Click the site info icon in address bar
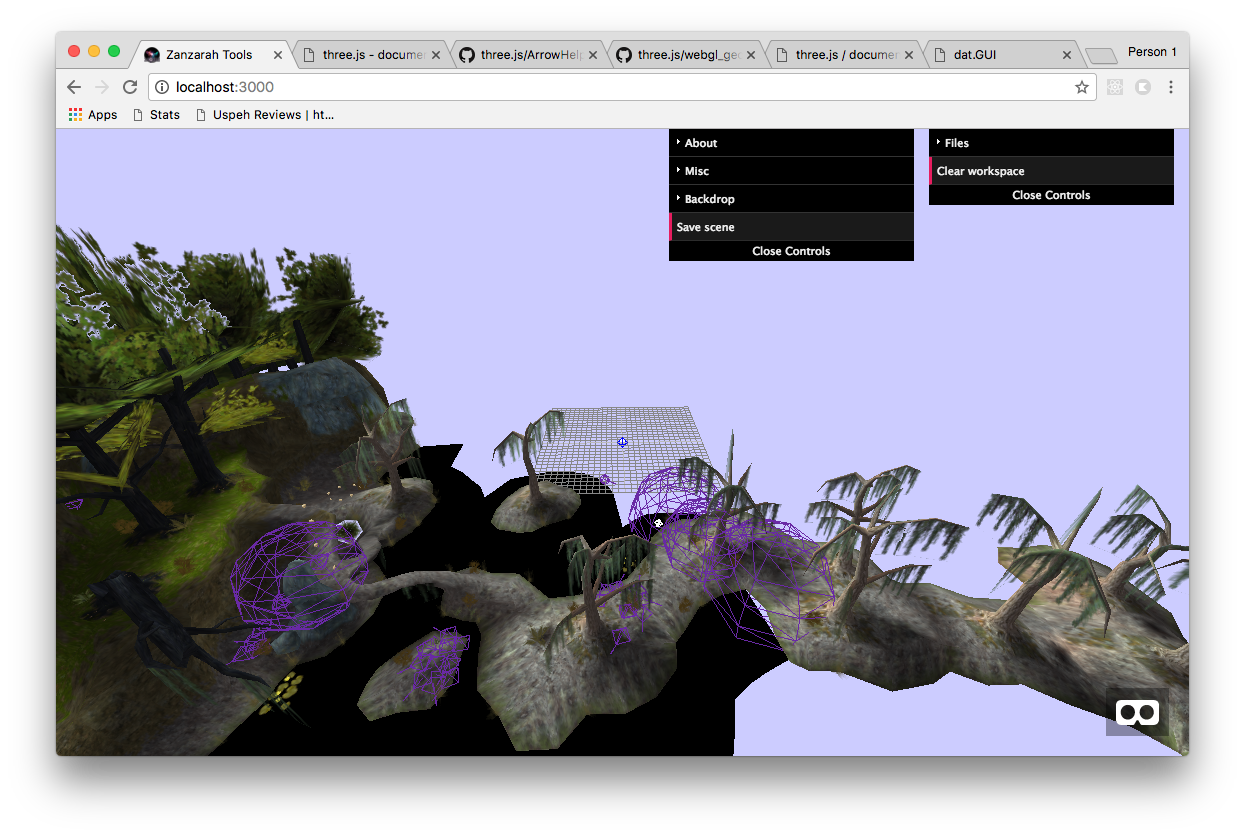 pyautogui.click(x=162, y=87)
